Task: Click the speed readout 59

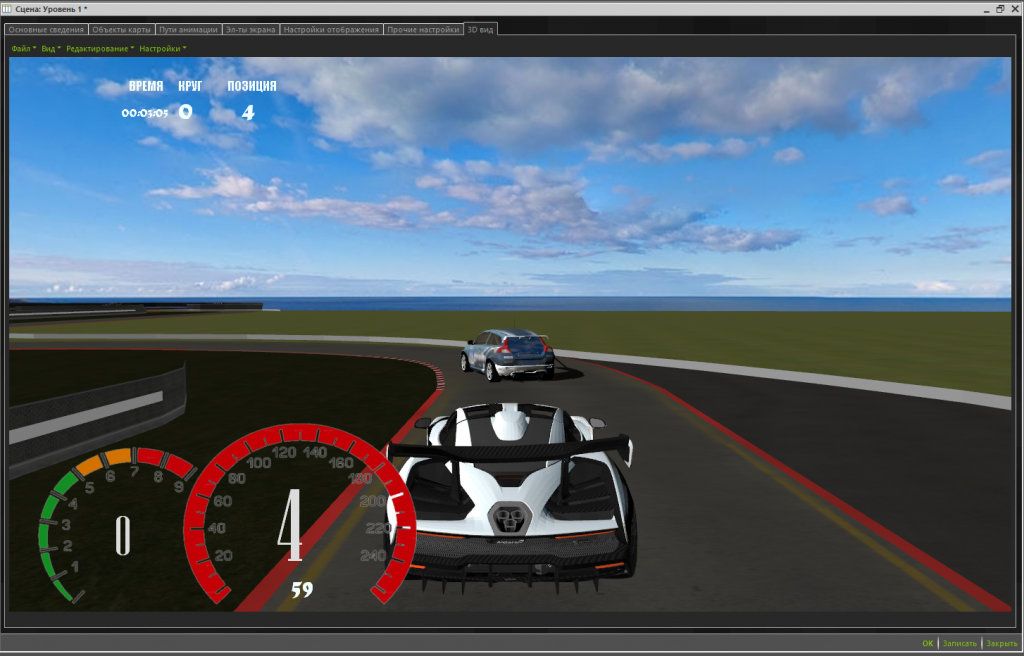Action: [x=302, y=590]
